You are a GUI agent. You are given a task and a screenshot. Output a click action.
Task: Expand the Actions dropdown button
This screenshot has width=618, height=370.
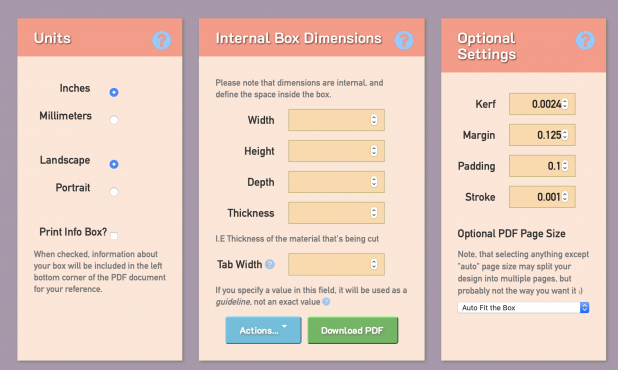(263, 330)
